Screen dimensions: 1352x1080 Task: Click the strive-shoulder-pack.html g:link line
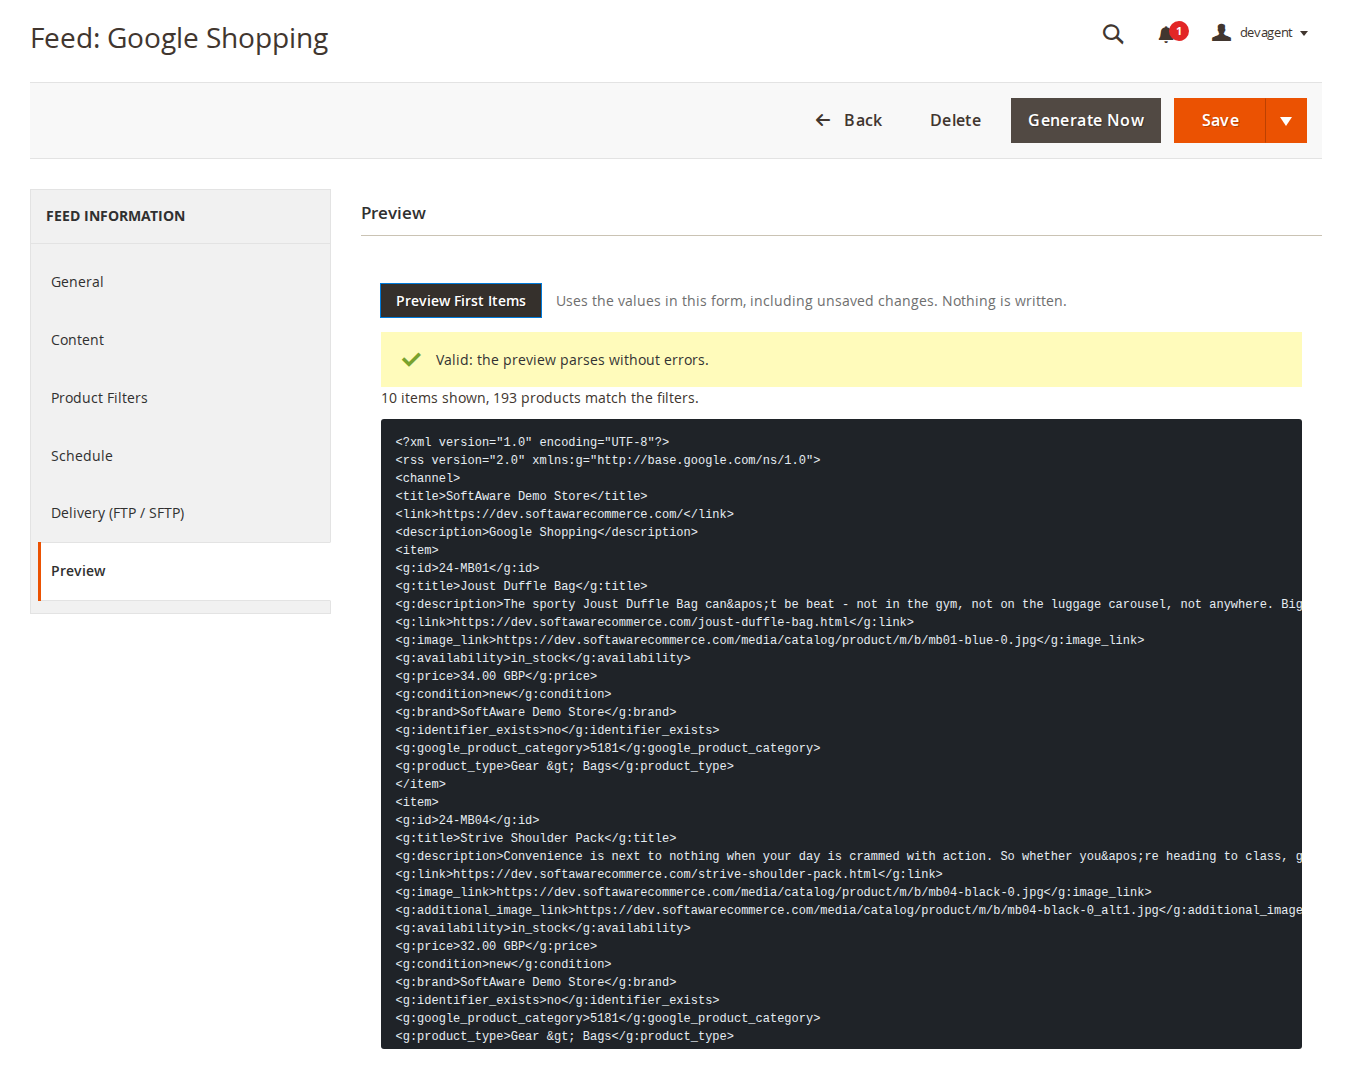click(x=669, y=874)
